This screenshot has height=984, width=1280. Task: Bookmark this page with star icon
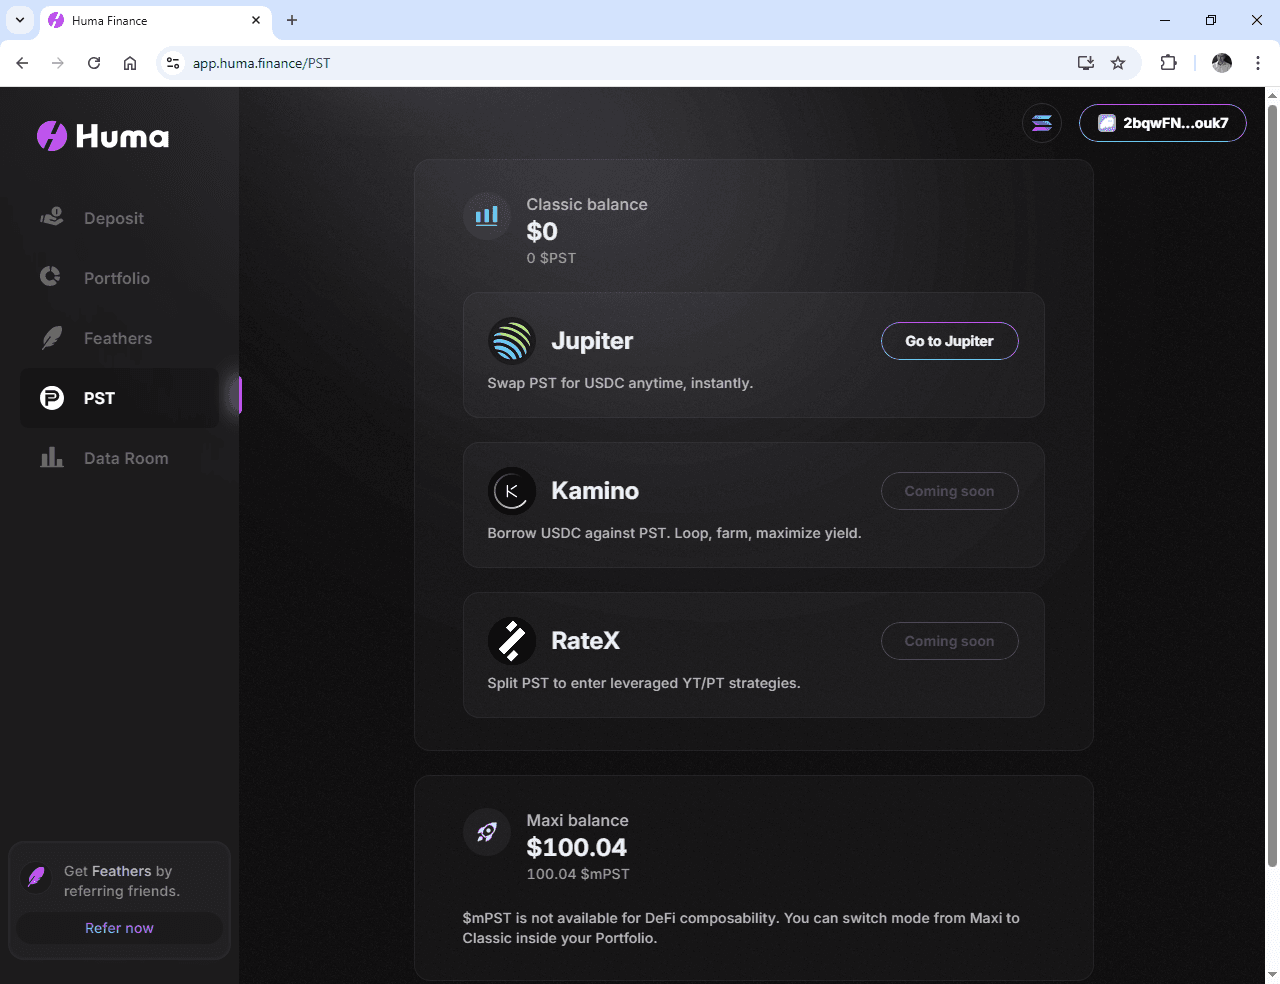pyautogui.click(x=1118, y=63)
